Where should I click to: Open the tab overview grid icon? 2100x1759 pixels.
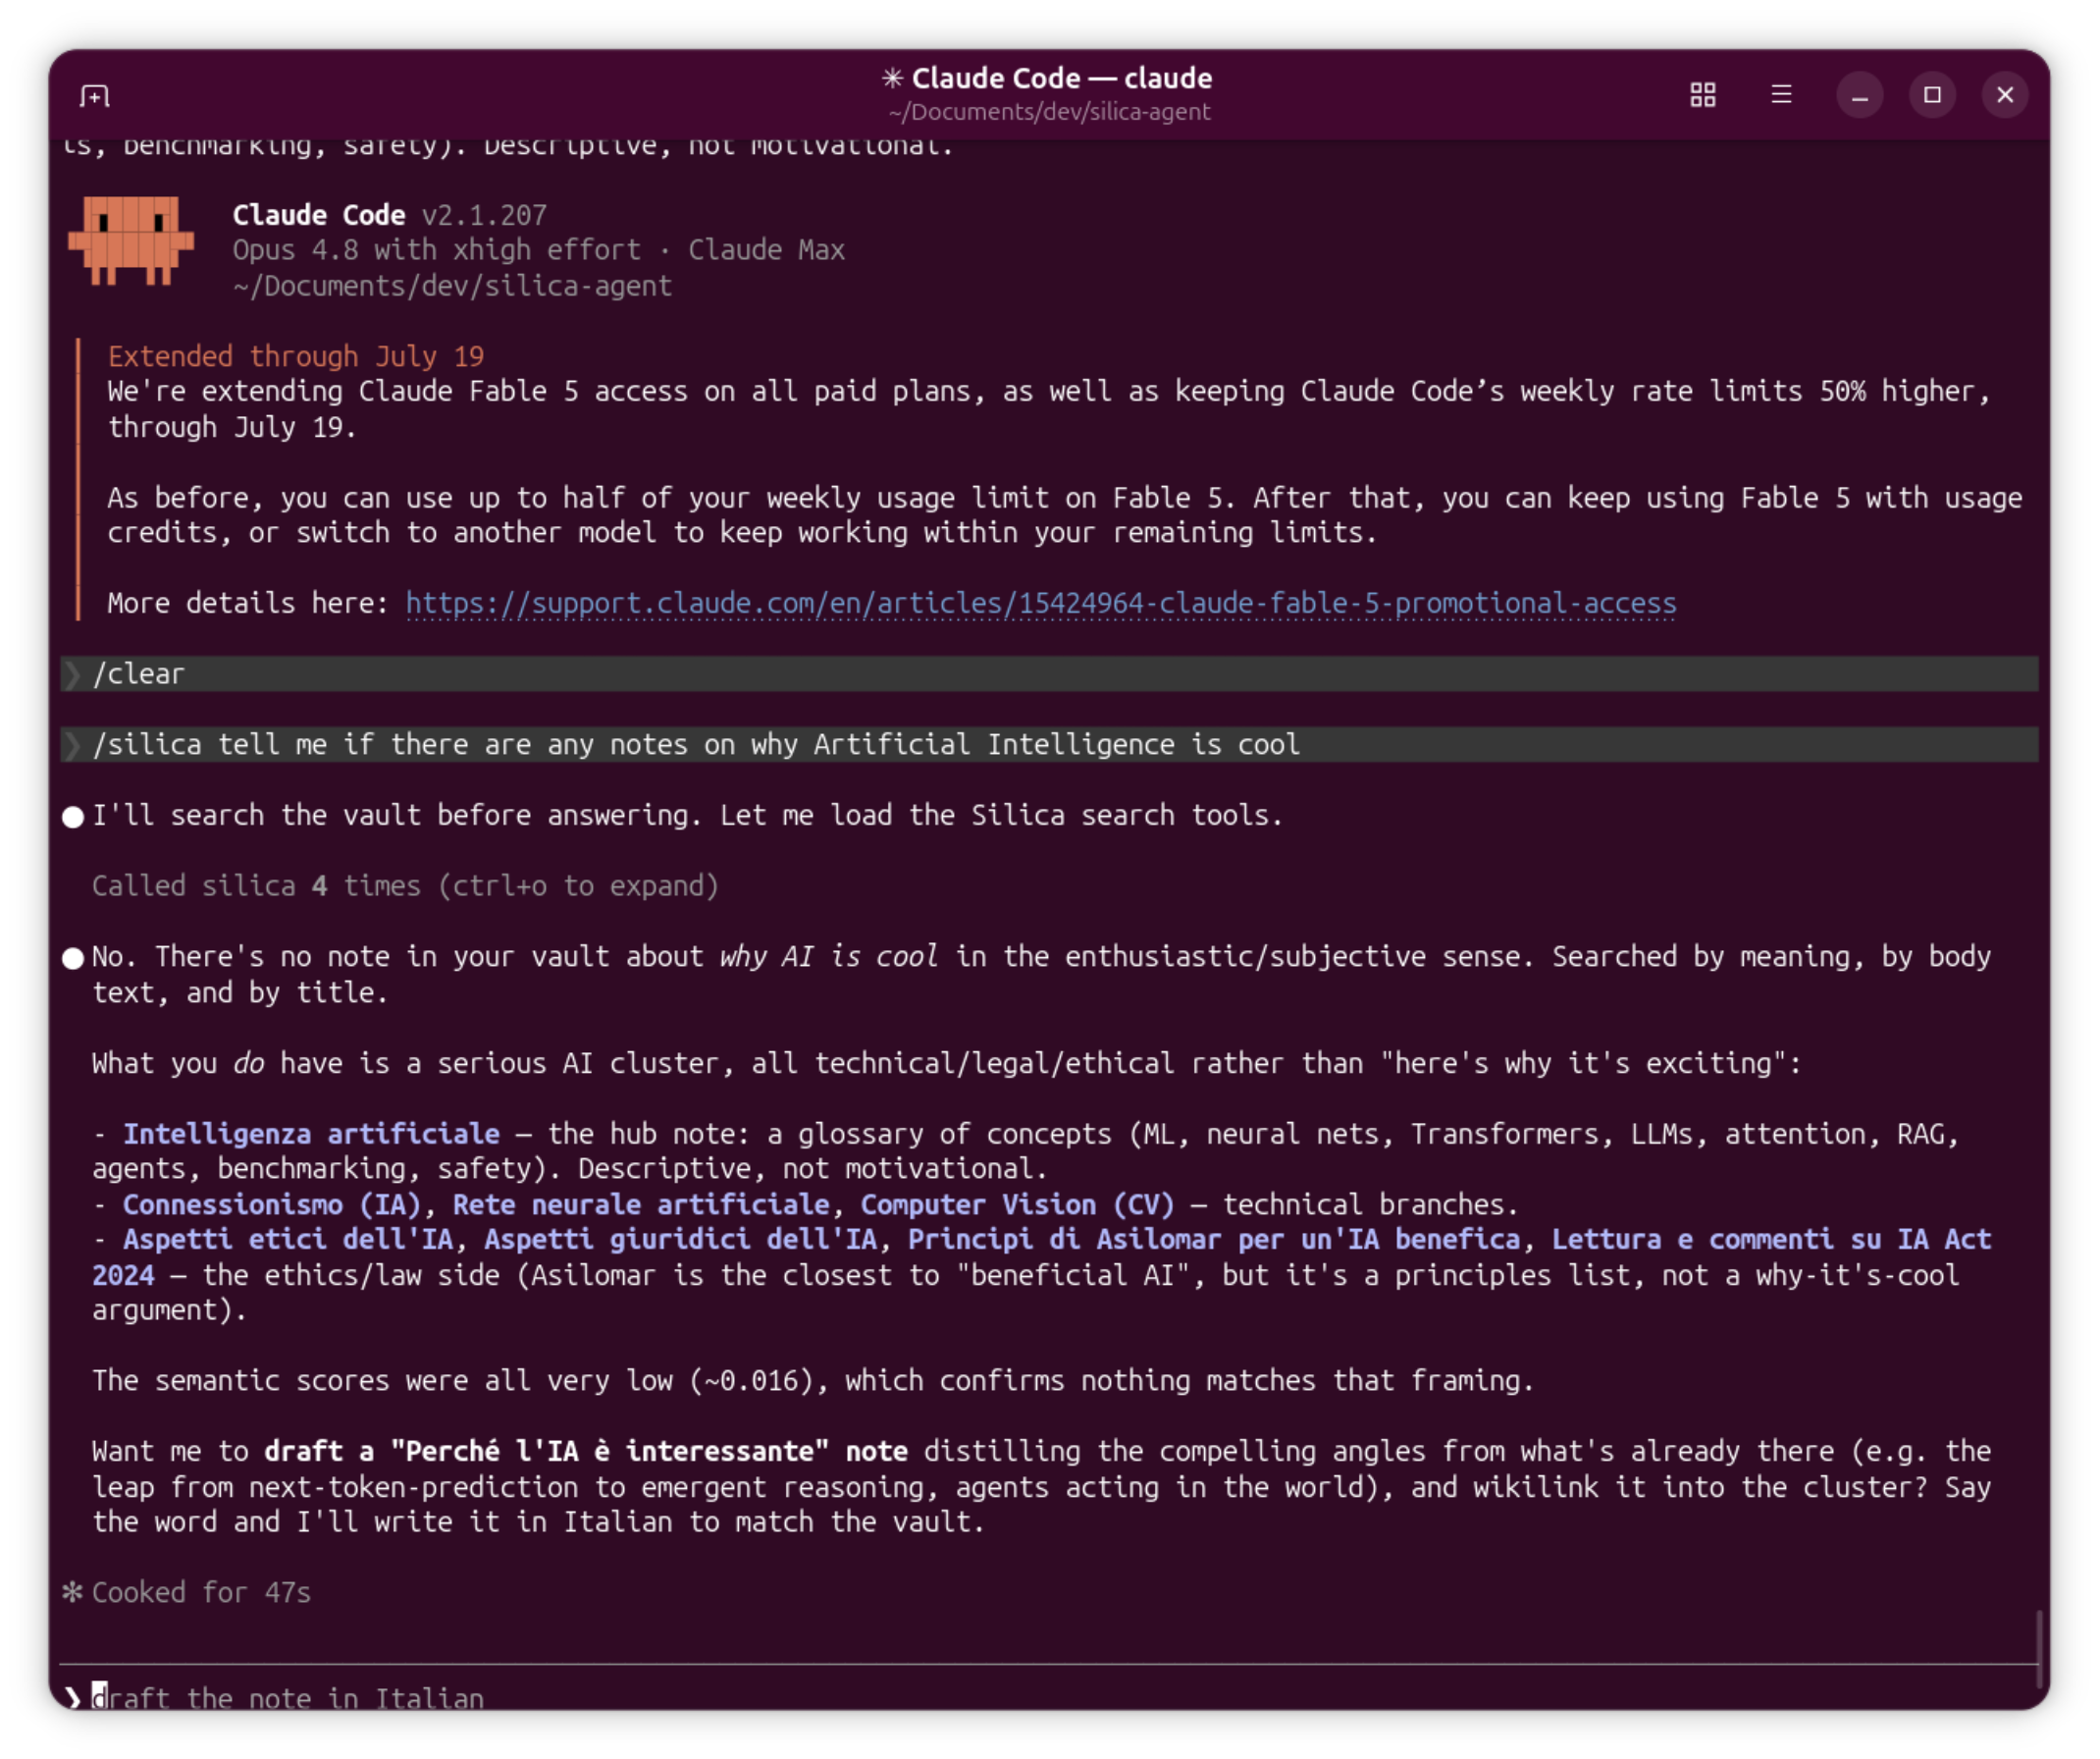coord(1702,95)
